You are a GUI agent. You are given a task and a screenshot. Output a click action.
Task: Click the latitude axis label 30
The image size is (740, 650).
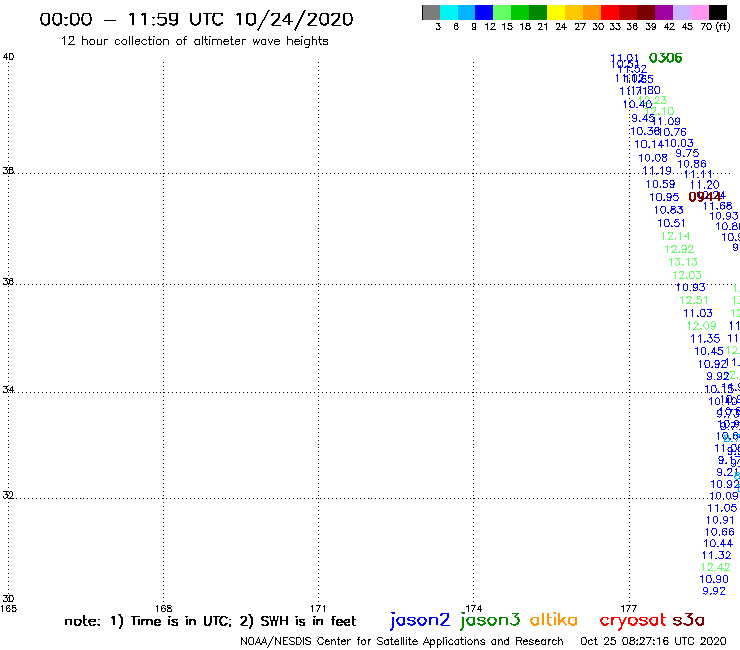pos(8,599)
